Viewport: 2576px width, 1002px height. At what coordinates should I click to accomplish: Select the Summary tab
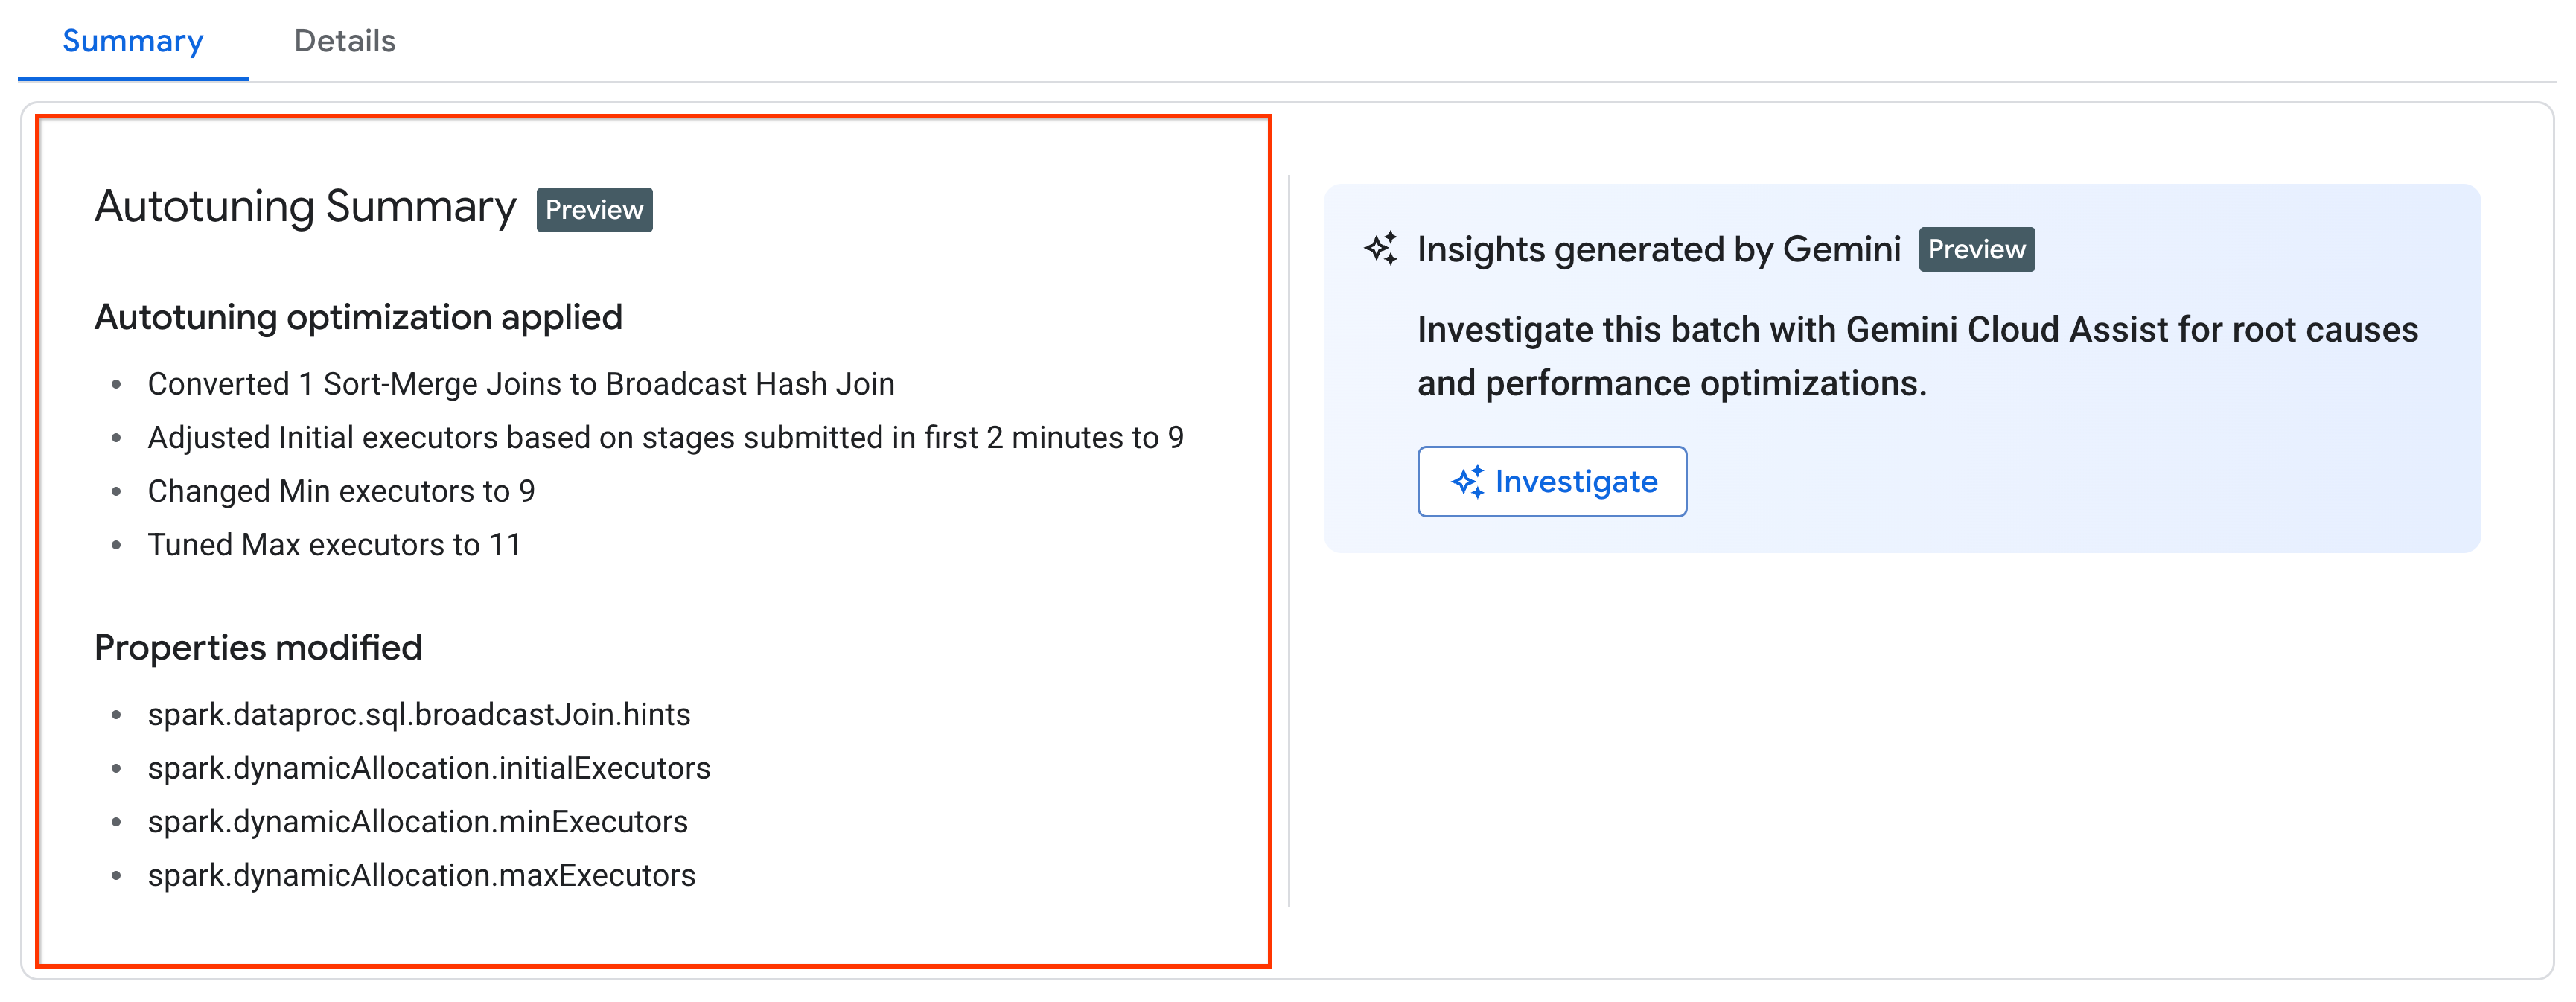tap(133, 41)
